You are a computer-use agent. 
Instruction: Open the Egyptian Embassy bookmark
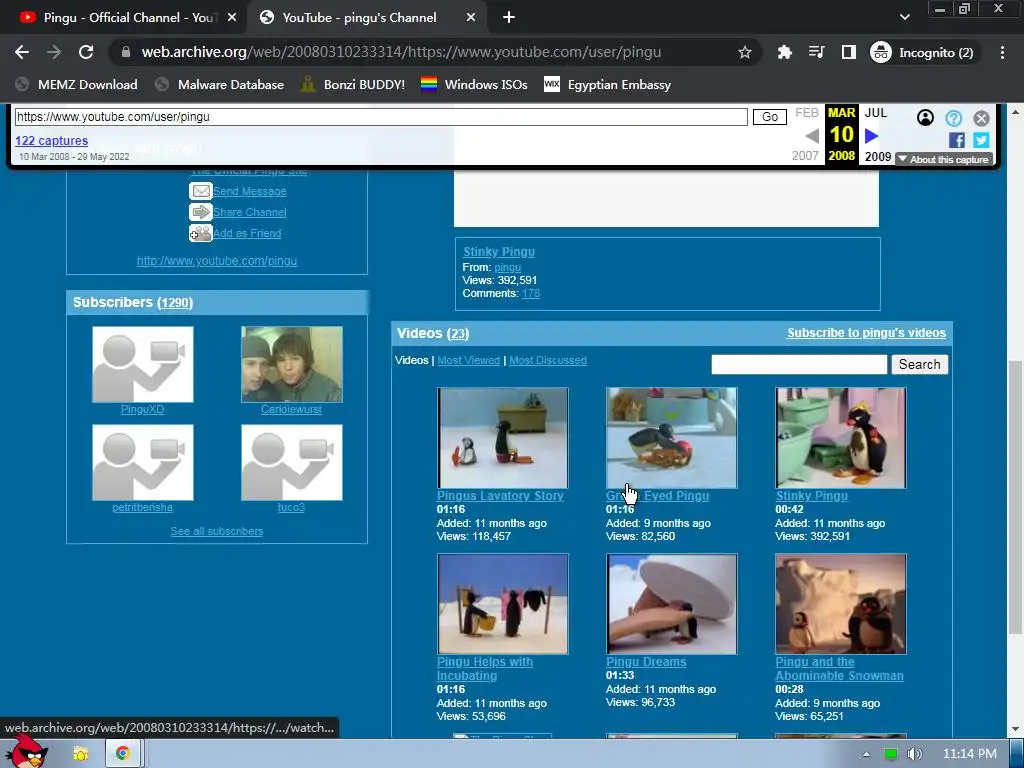[x=607, y=84]
